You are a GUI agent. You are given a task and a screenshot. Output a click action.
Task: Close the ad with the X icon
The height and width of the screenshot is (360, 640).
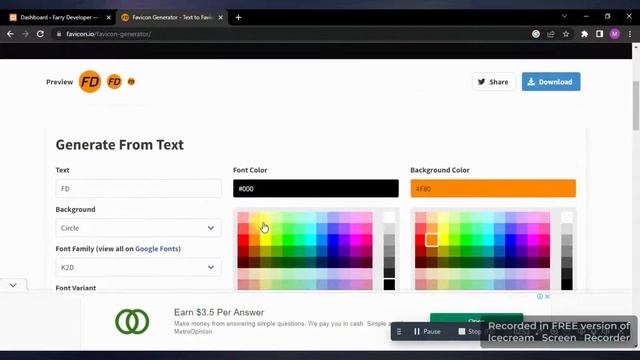(x=547, y=297)
